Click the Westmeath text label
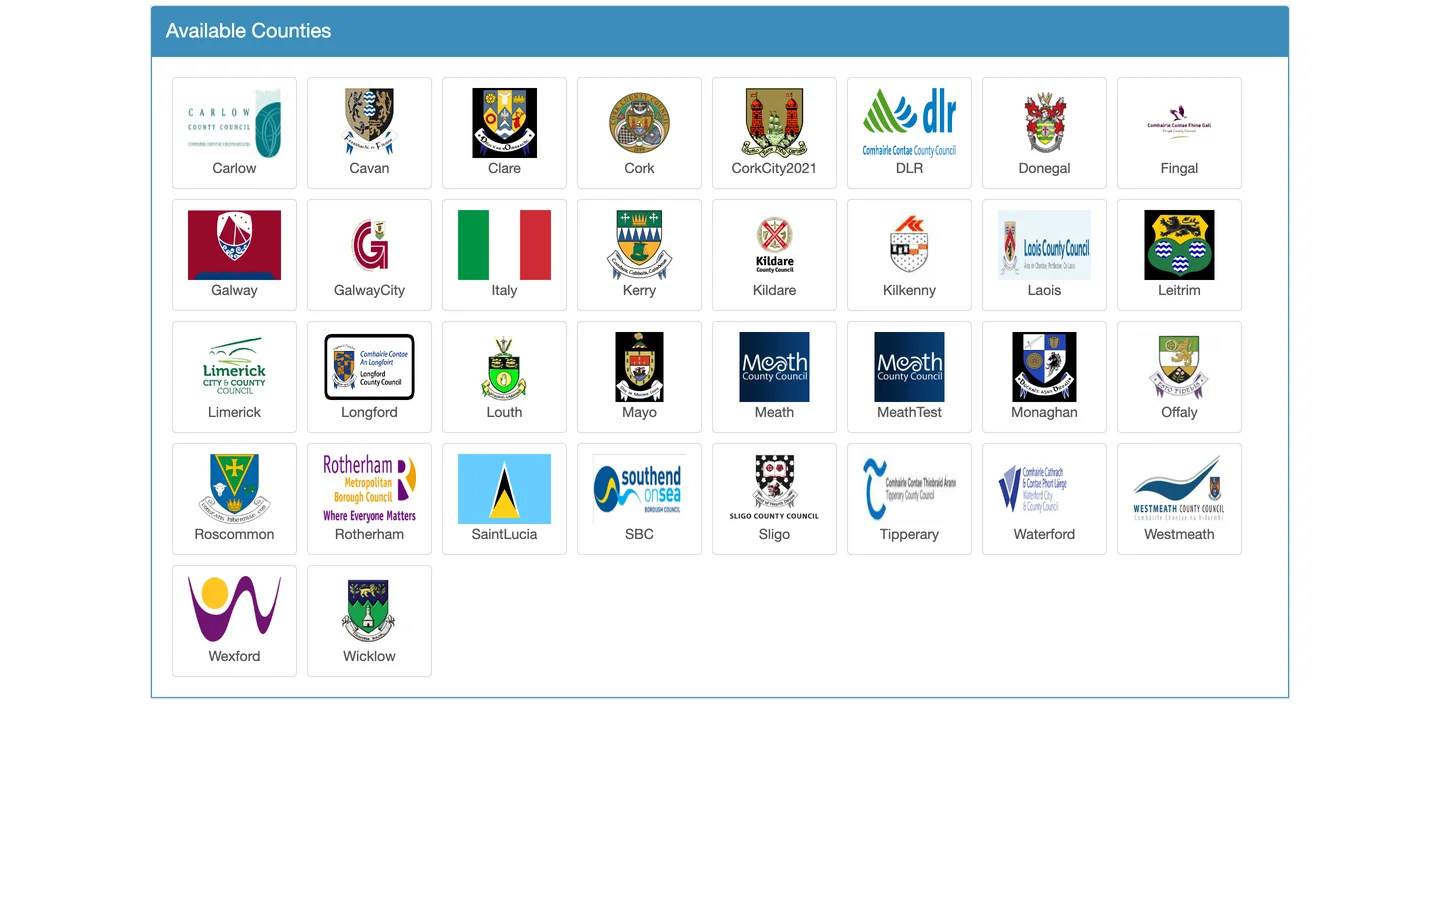The width and height of the screenshot is (1440, 900). [x=1179, y=534]
